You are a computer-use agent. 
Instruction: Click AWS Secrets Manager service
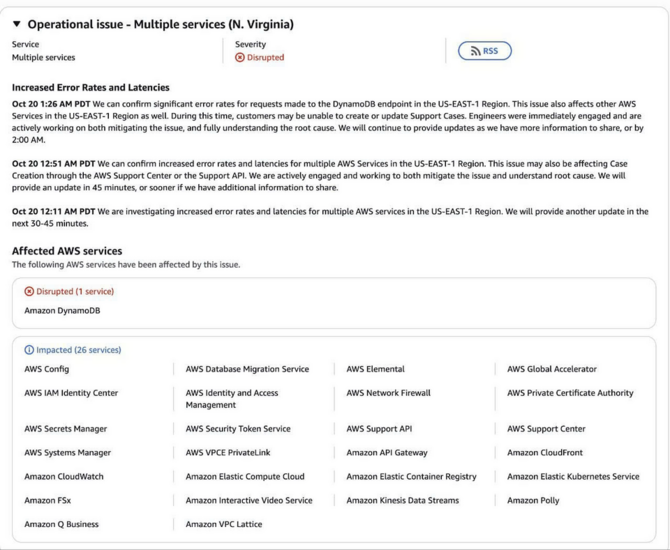[x=66, y=429]
